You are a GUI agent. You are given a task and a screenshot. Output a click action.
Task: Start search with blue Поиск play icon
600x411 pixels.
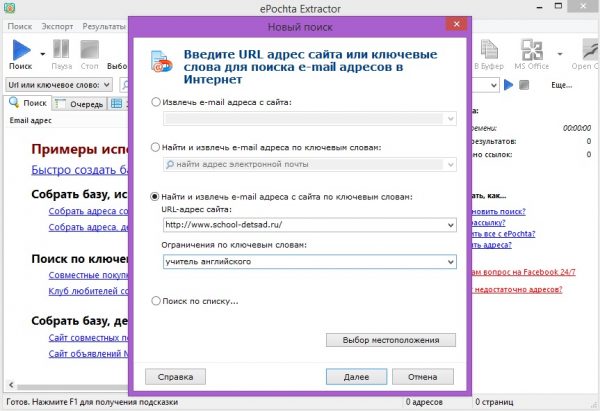tap(21, 51)
